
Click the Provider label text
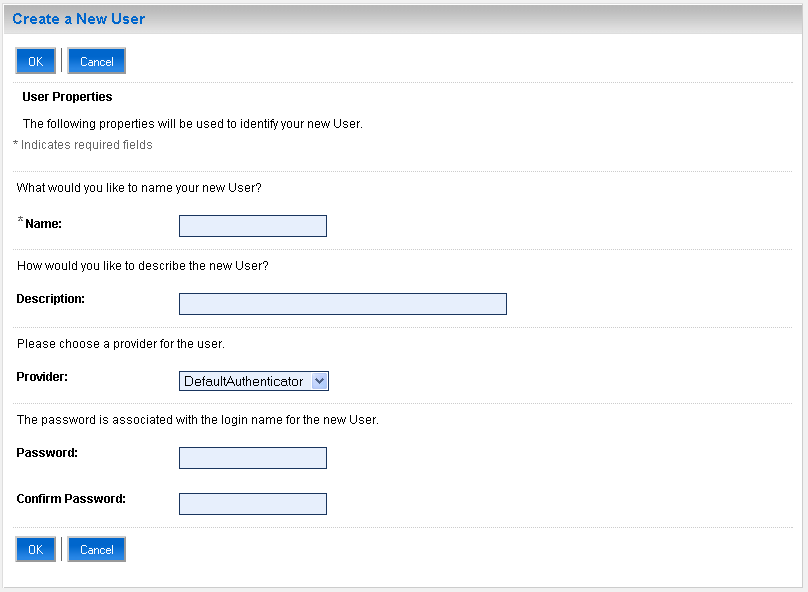click(x=42, y=376)
